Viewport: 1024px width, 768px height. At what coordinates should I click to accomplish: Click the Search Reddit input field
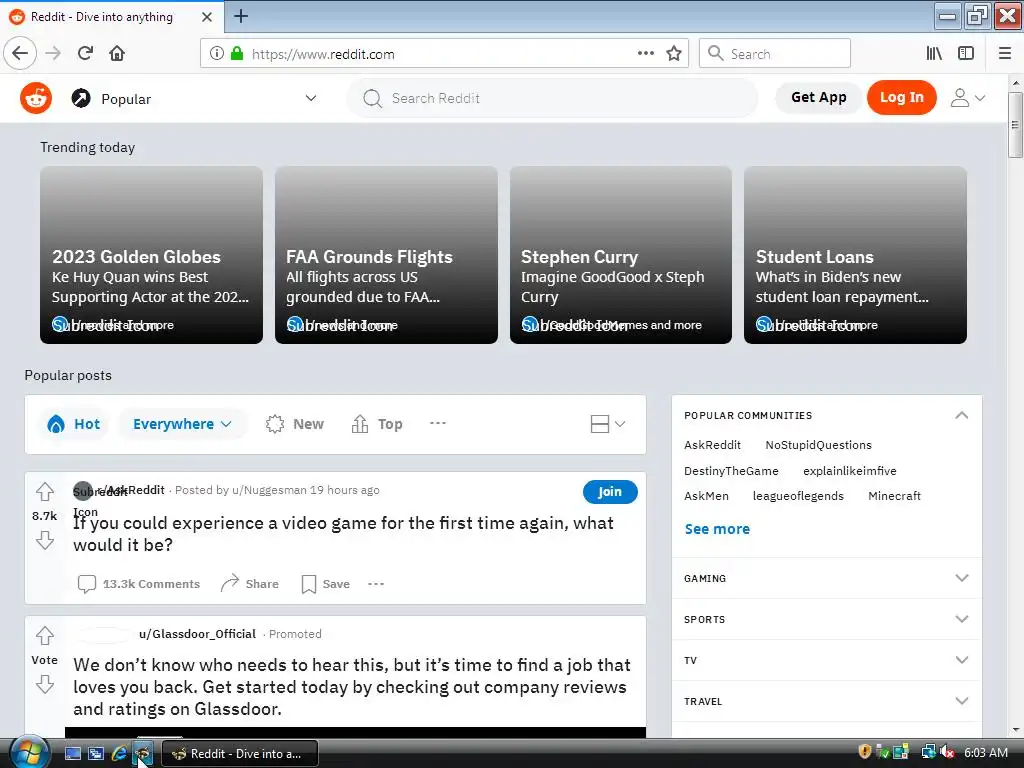coord(552,98)
